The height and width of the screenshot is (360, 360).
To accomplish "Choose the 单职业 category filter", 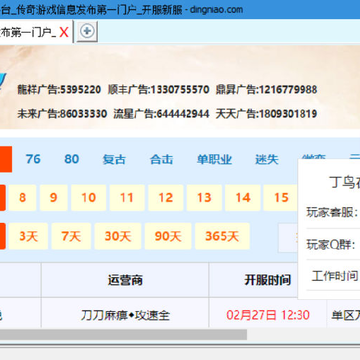I will pos(214,159).
